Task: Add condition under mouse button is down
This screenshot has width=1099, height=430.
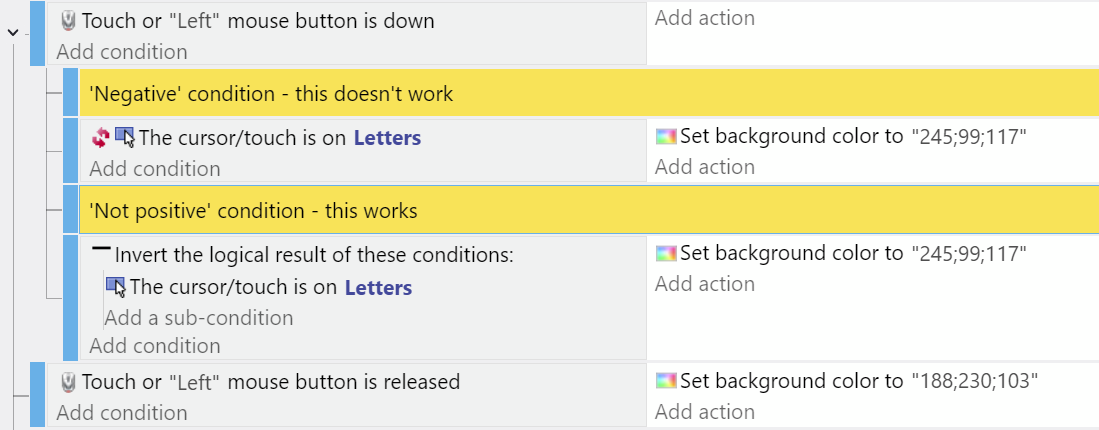Action: [x=122, y=52]
